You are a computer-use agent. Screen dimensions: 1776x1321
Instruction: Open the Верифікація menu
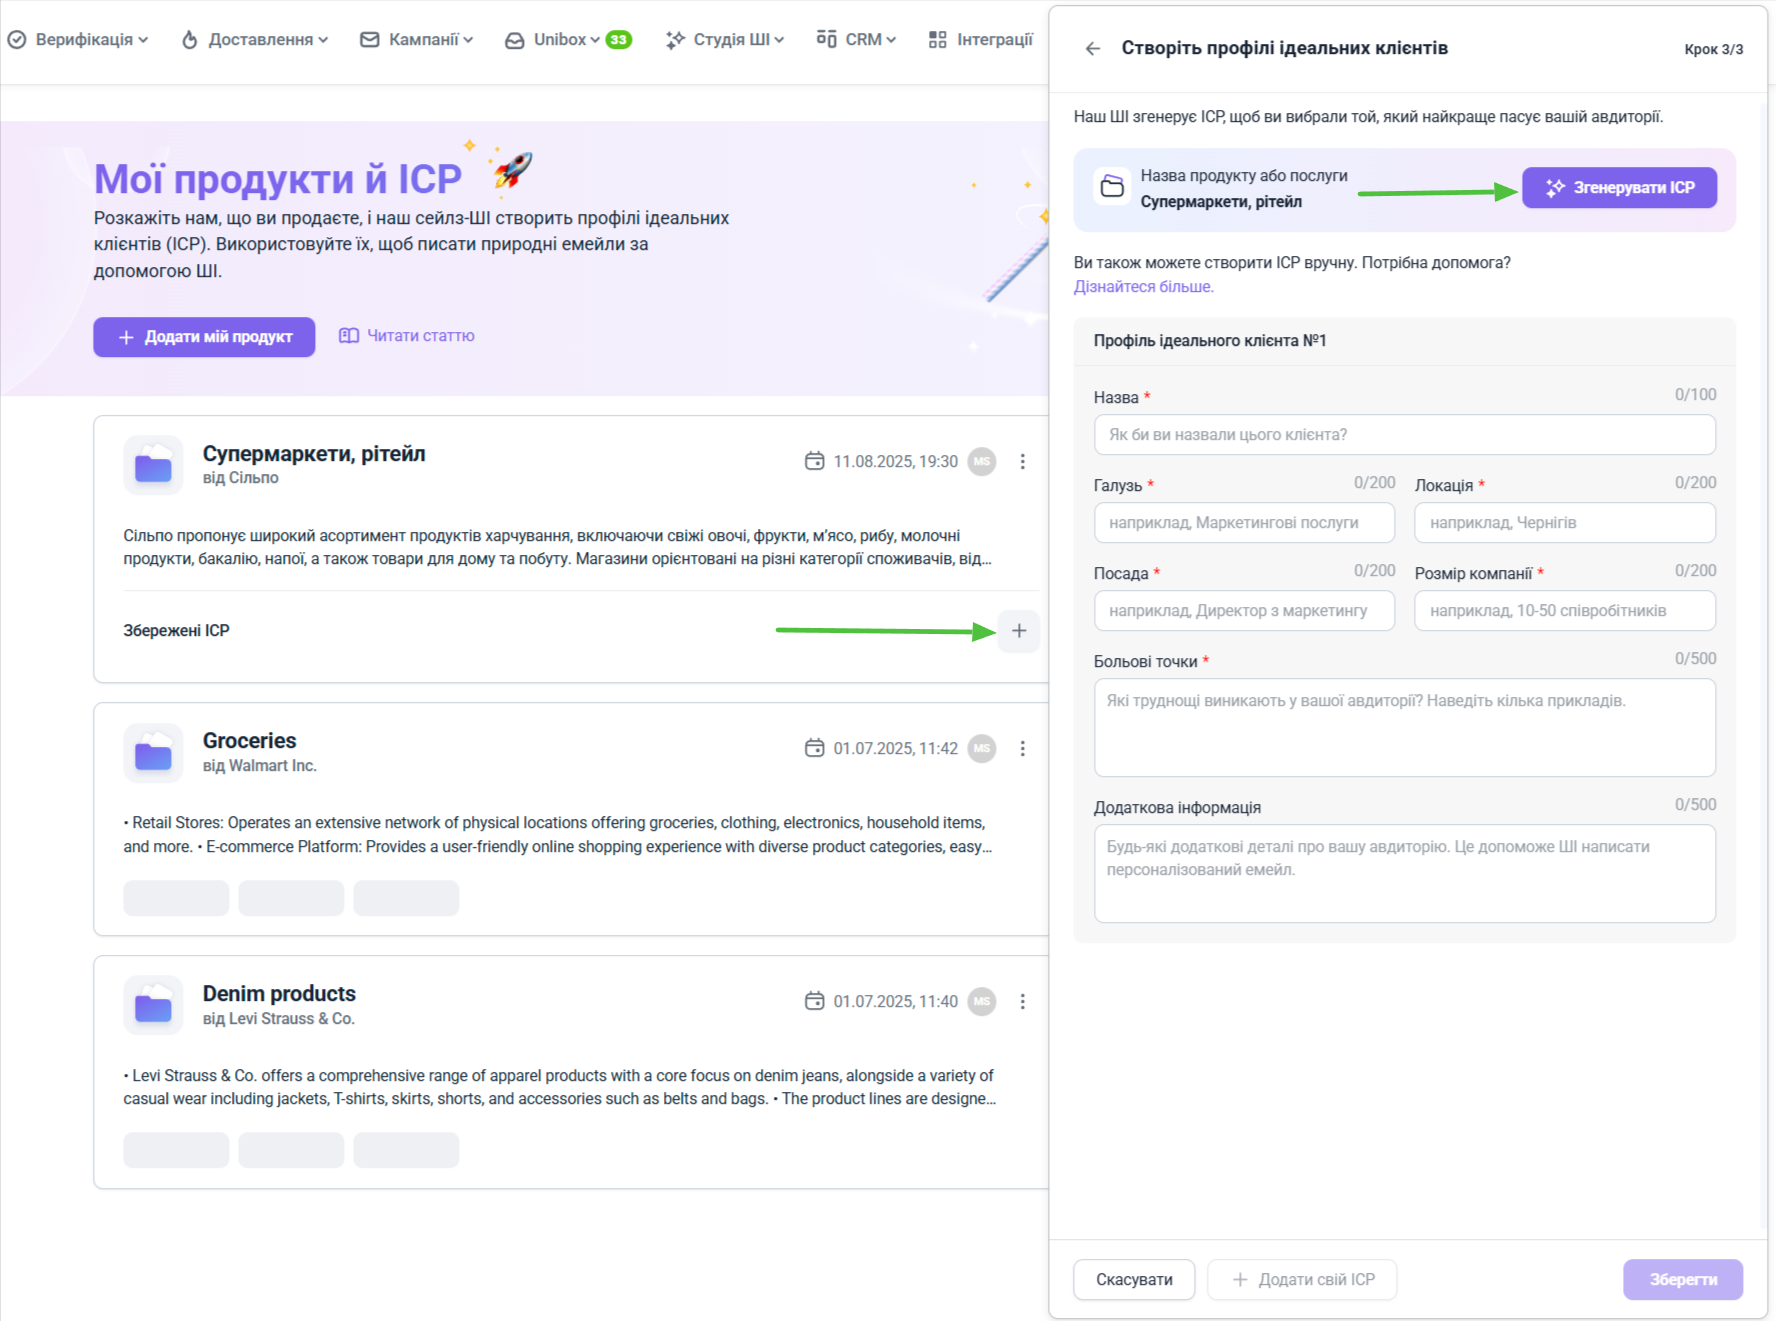[78, 40]
